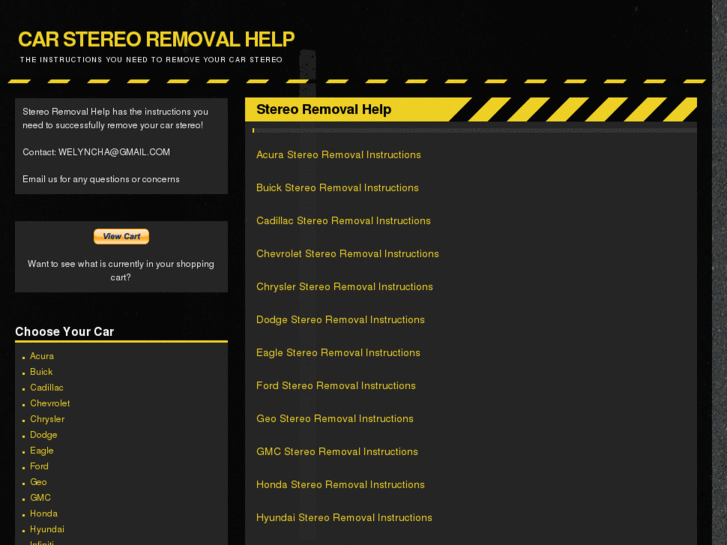The width and height of the screenshot is (727, 545).
Task: Open Honda Stereo Removal Instructions link
Action: [x=340, y=484]
